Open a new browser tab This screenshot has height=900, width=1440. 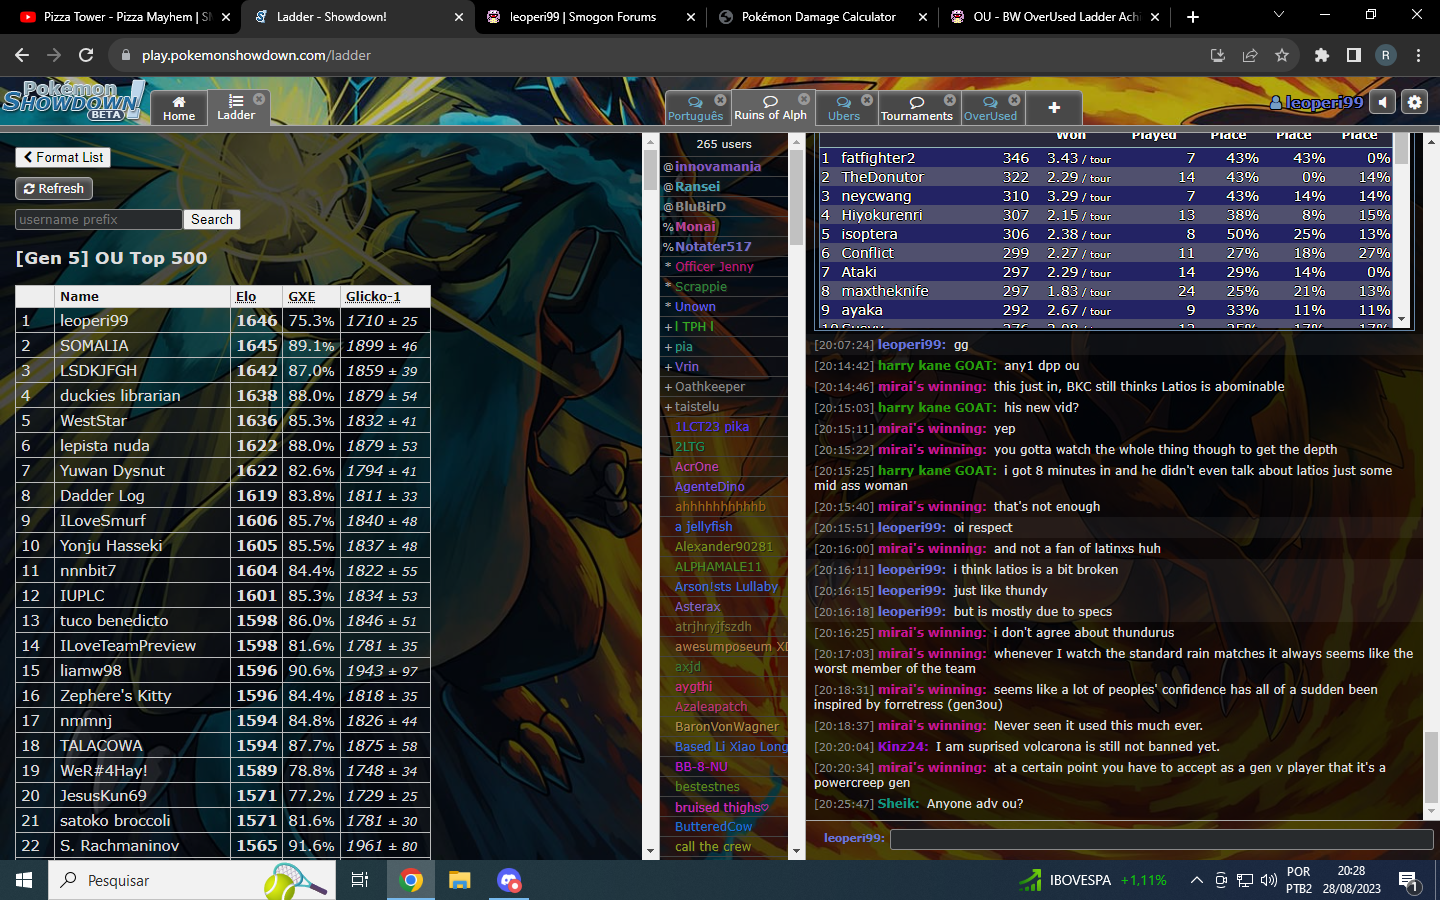coord(1192,16)
